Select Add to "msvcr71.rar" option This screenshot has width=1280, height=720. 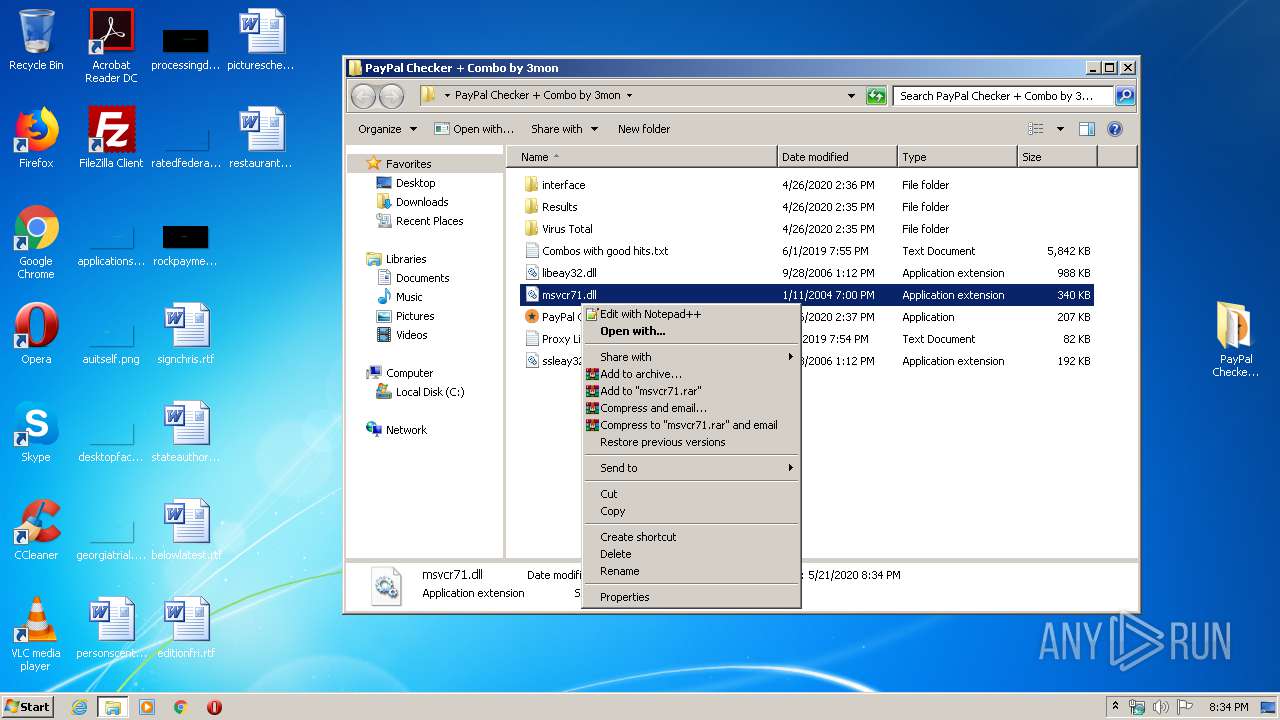691,391
